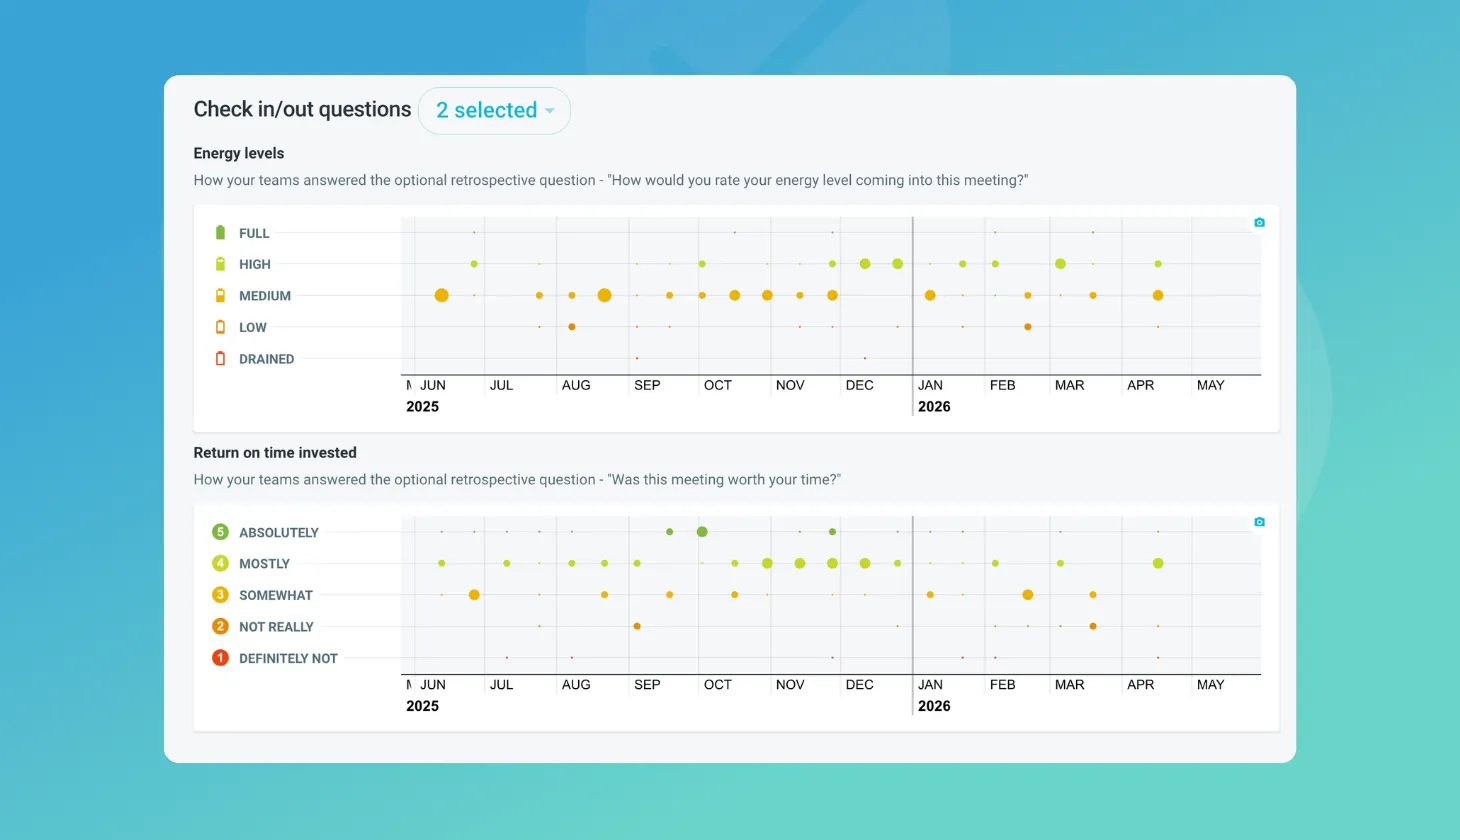Click the SOMEWHAT rating 3 icon
This screenshot has height=840, width=1460.
pos(221,595)
